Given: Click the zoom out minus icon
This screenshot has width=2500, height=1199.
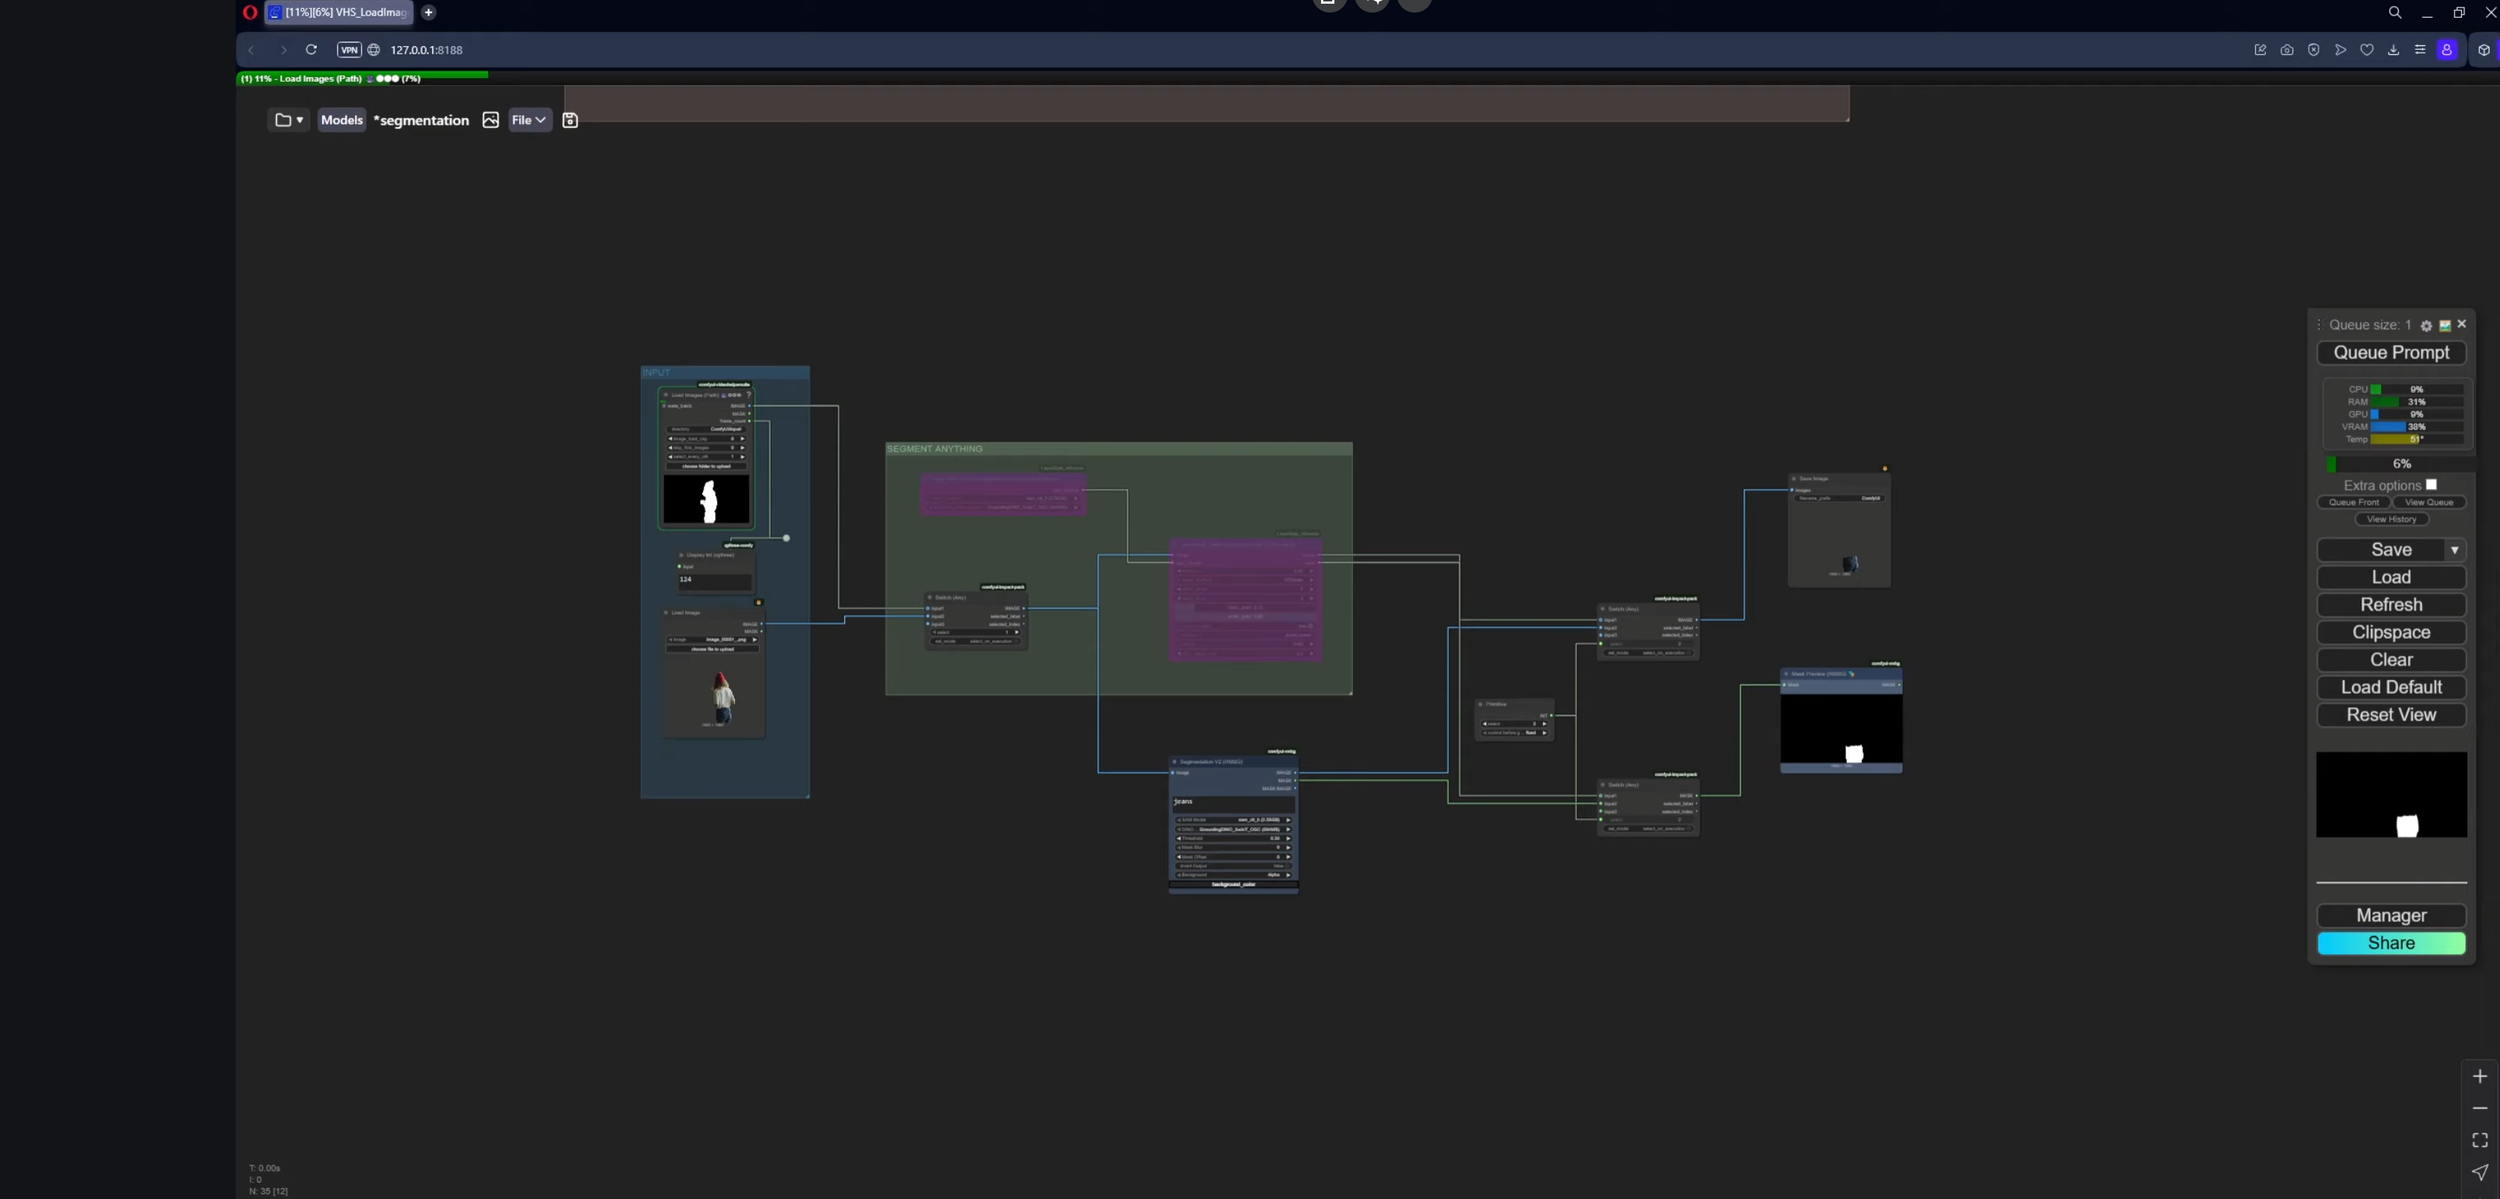Looking at the screenshot, I should [2480, 1108].
